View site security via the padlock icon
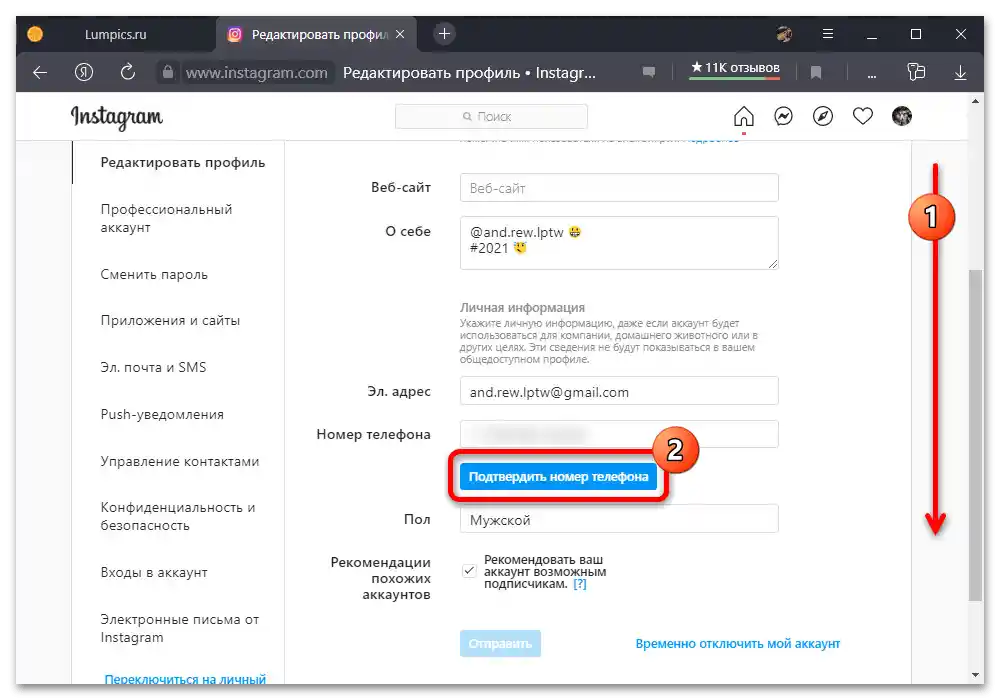1000x700 pixels. 168,72
